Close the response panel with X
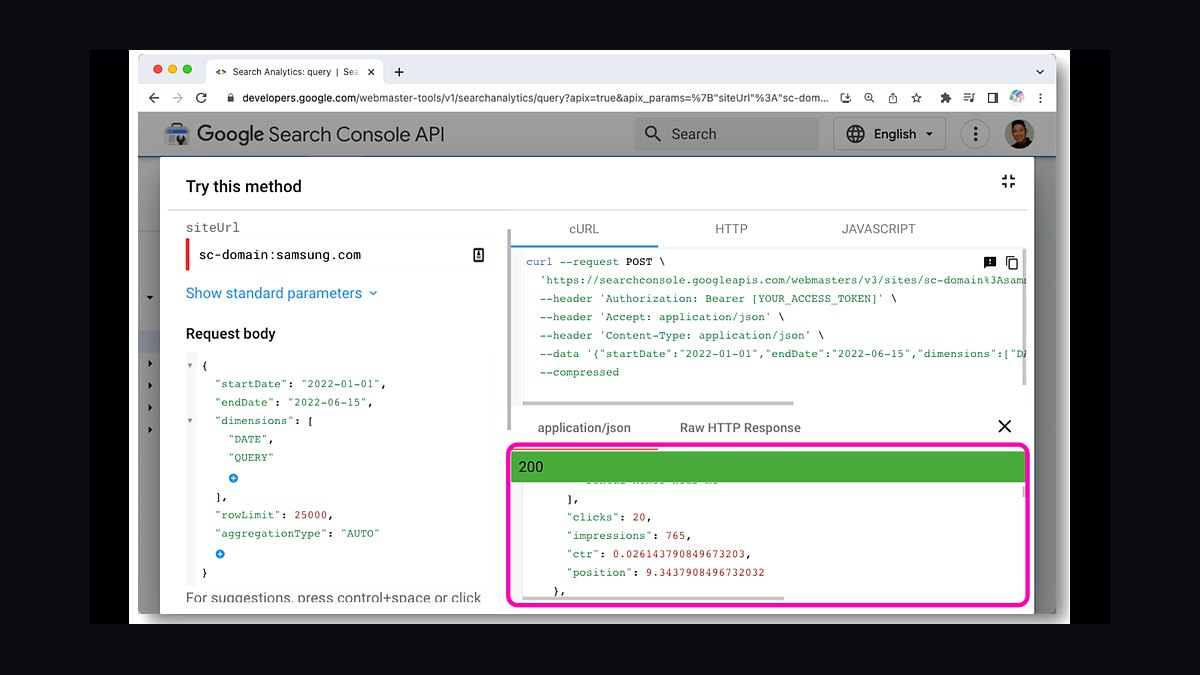Viewport: 1200px width, 675px height. 1005,426
